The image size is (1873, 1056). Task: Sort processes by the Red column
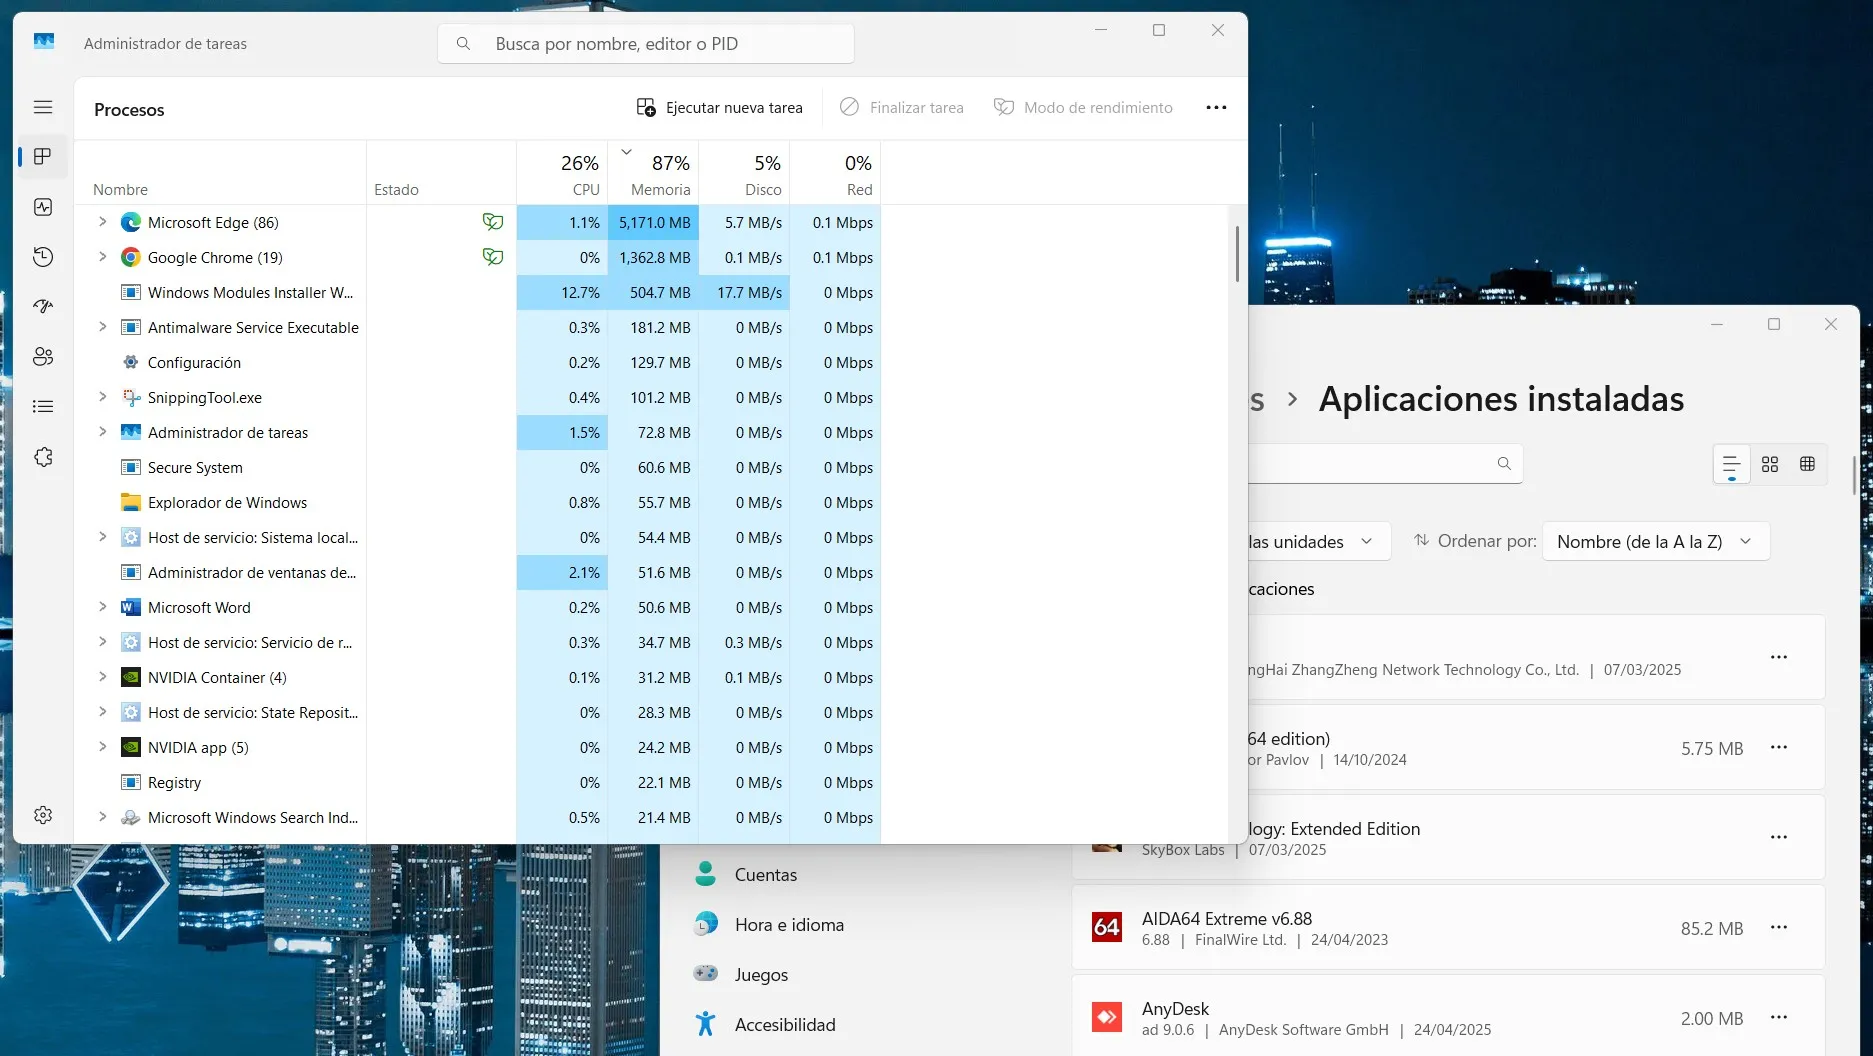coord(835,173)
